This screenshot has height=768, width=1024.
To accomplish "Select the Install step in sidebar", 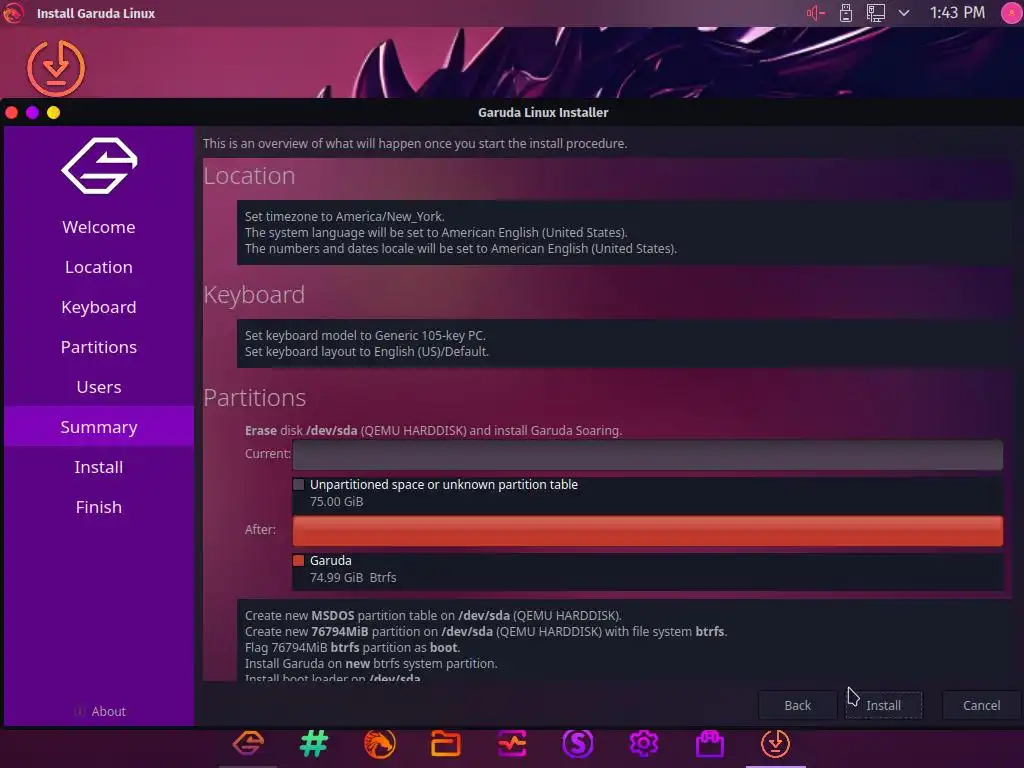I will [x=99, y=467].
